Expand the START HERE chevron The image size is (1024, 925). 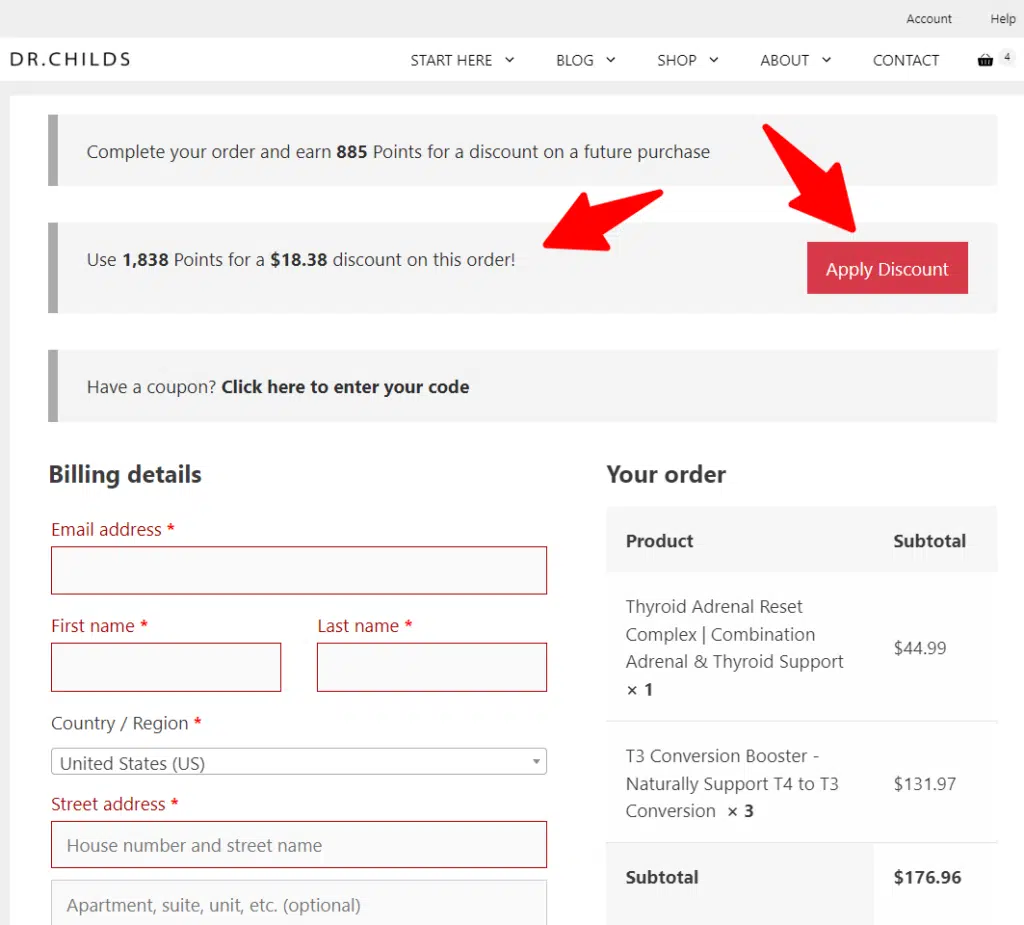point(509,60)
